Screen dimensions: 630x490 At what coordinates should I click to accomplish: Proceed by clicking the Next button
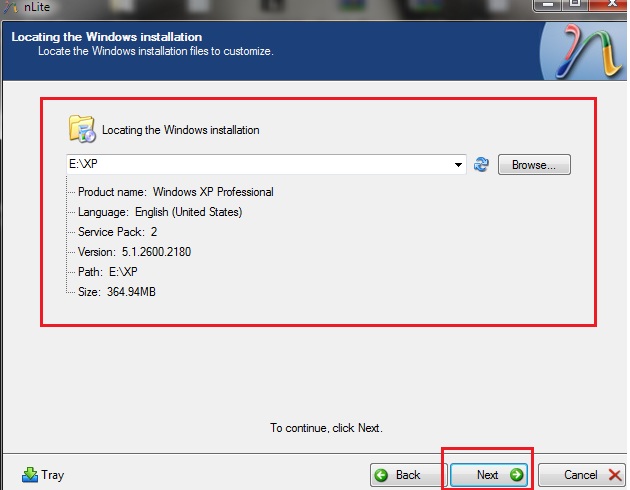tap(490, 475)
